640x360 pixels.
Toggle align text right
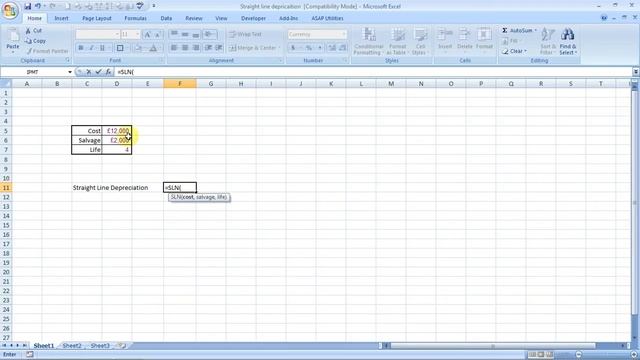(x=196, y=48)
